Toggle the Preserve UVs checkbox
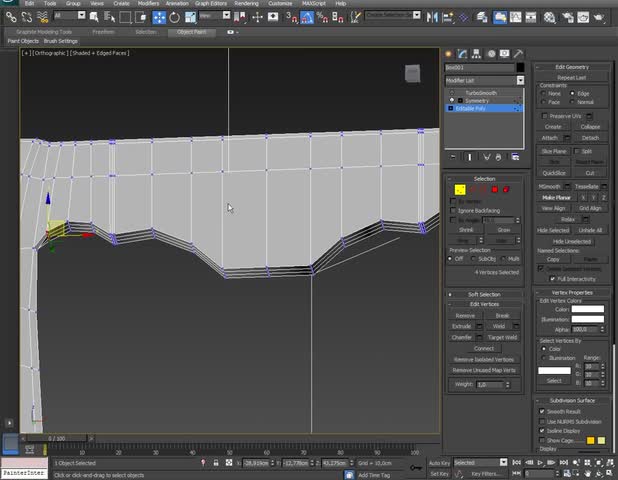 (x=544, y=116)
